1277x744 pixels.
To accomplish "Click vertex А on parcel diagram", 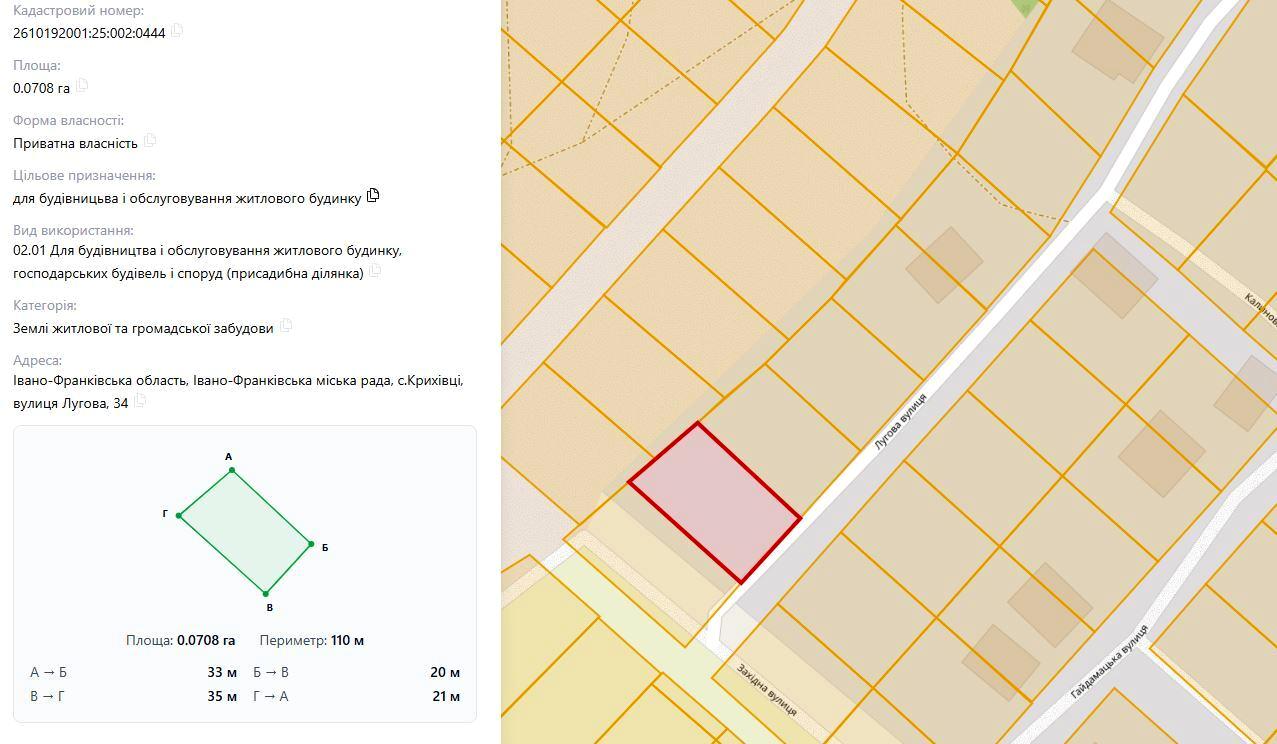I will pos(231,470).
